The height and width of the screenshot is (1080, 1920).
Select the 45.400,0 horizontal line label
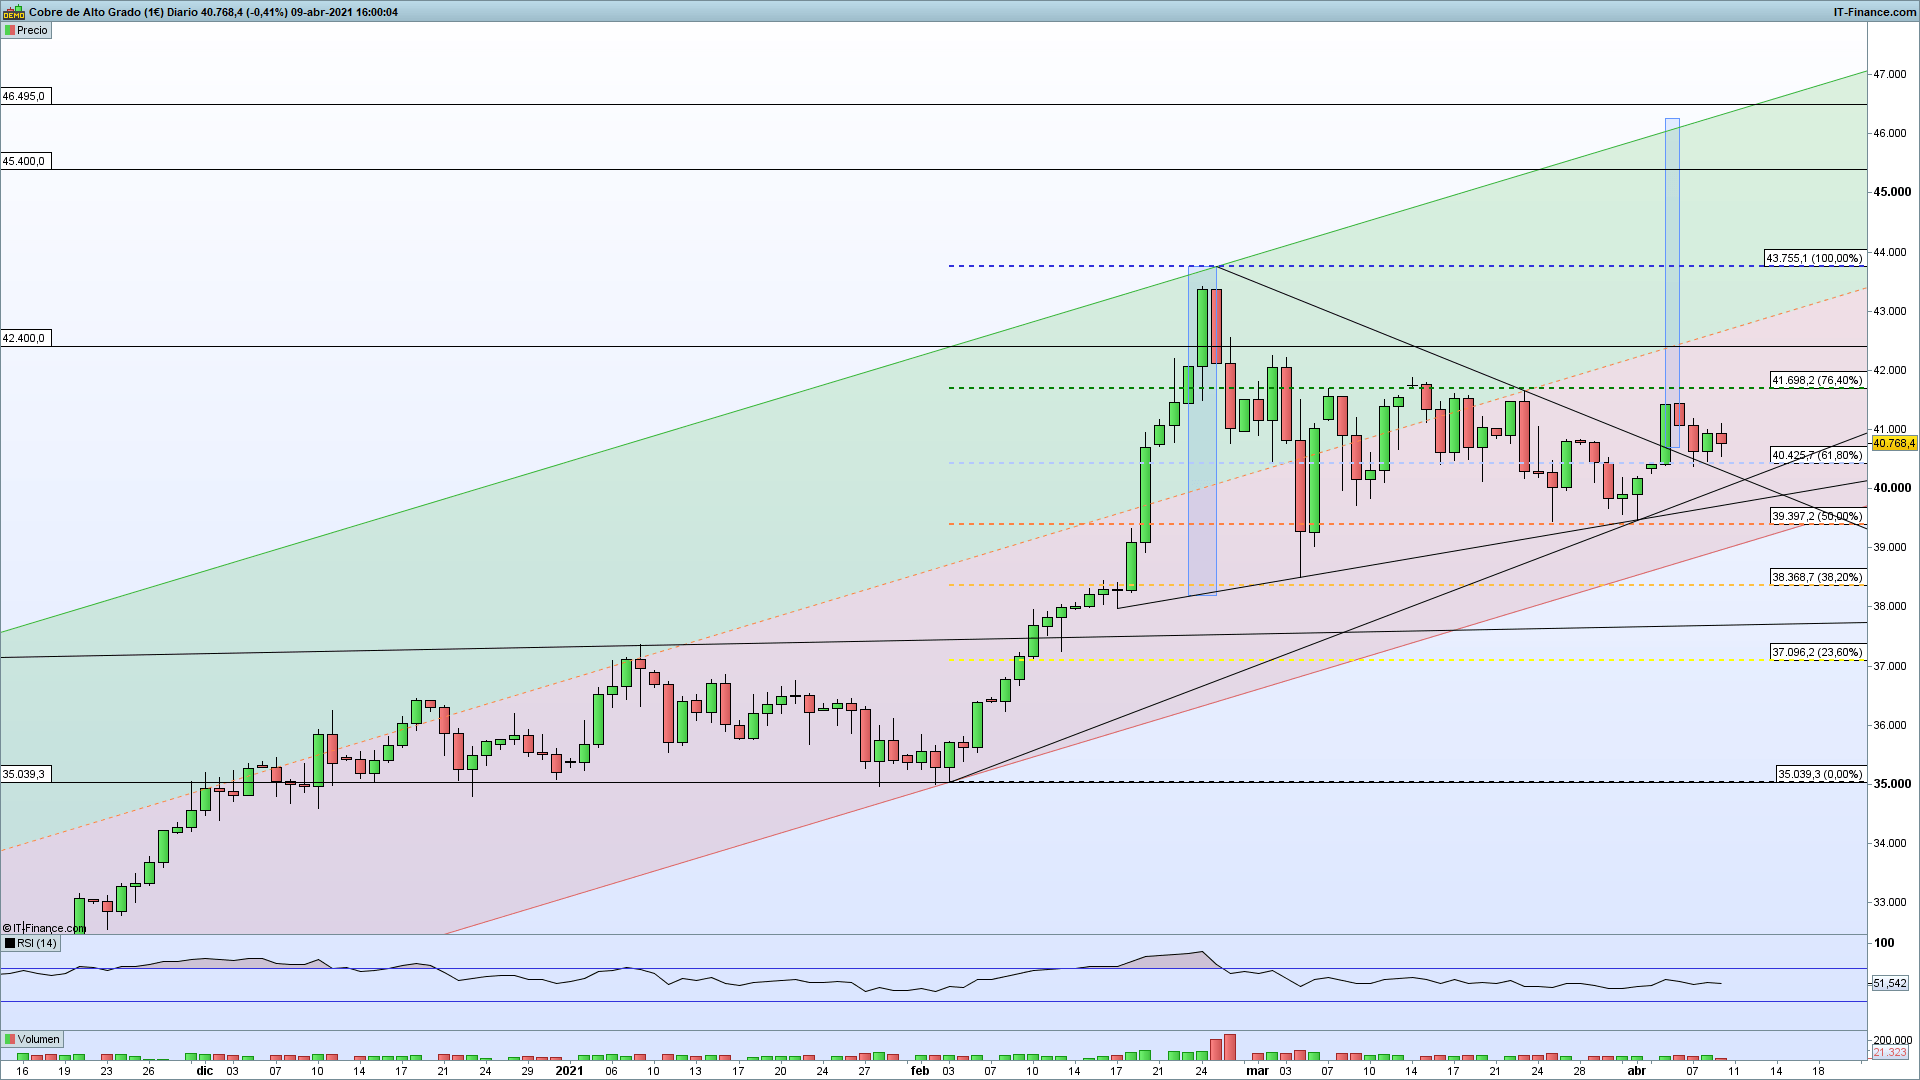[24, 161]
